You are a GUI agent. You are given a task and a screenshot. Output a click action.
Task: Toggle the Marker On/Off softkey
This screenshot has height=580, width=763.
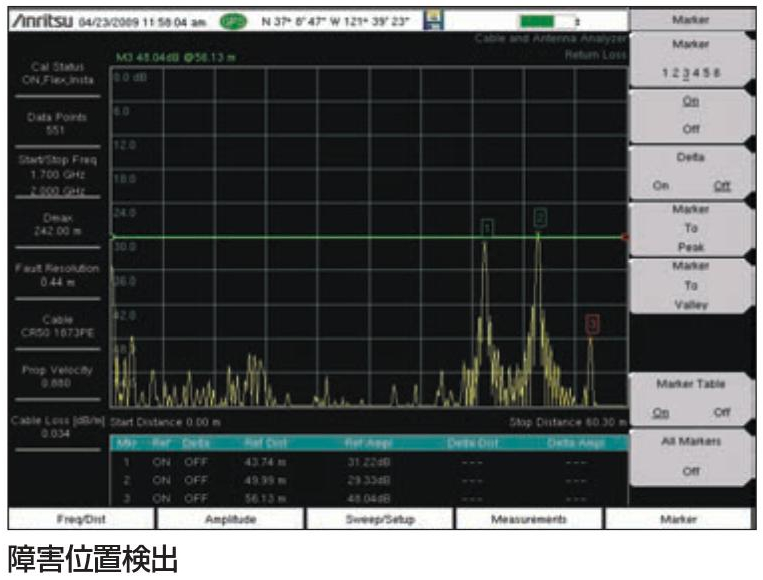coord(691,114)
